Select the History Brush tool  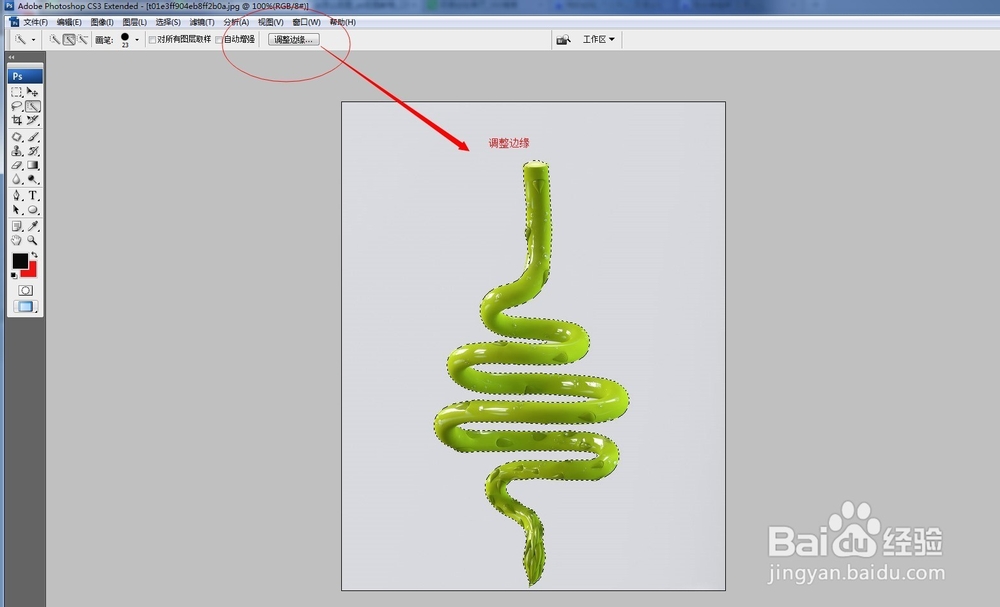(x=33, y=151)
